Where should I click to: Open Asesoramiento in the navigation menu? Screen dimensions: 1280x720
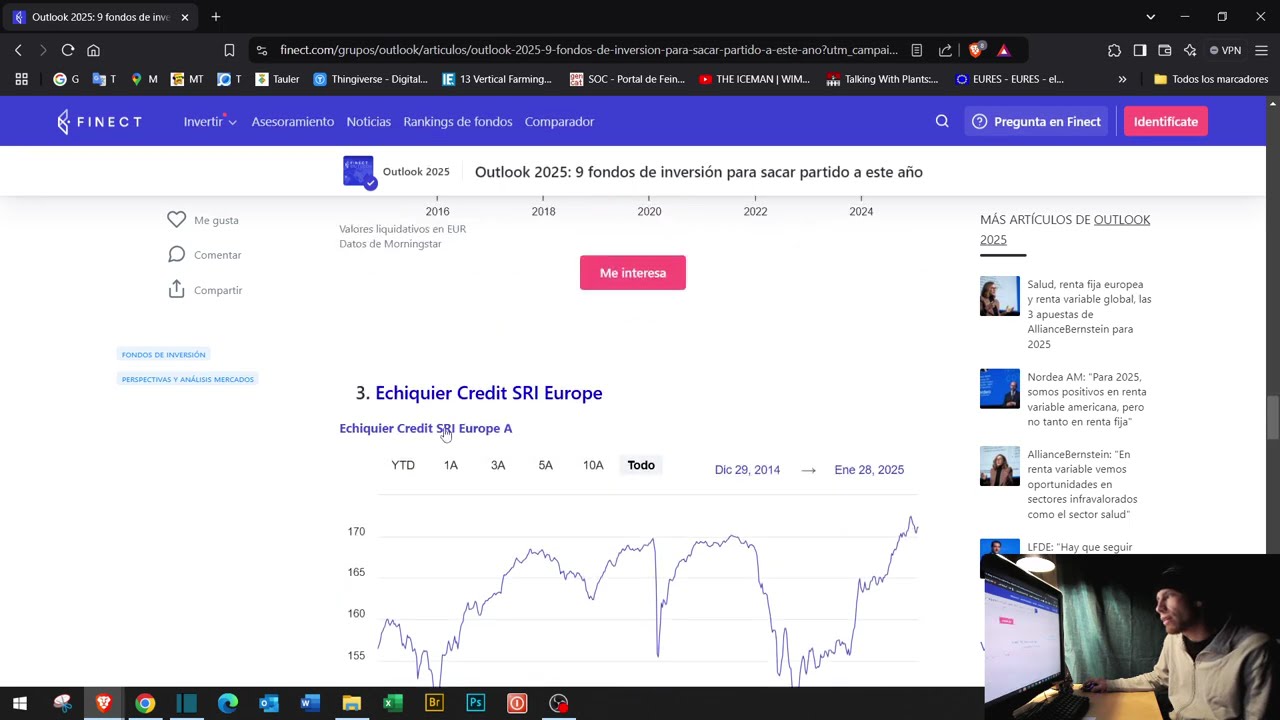click(x=292, y=121)
